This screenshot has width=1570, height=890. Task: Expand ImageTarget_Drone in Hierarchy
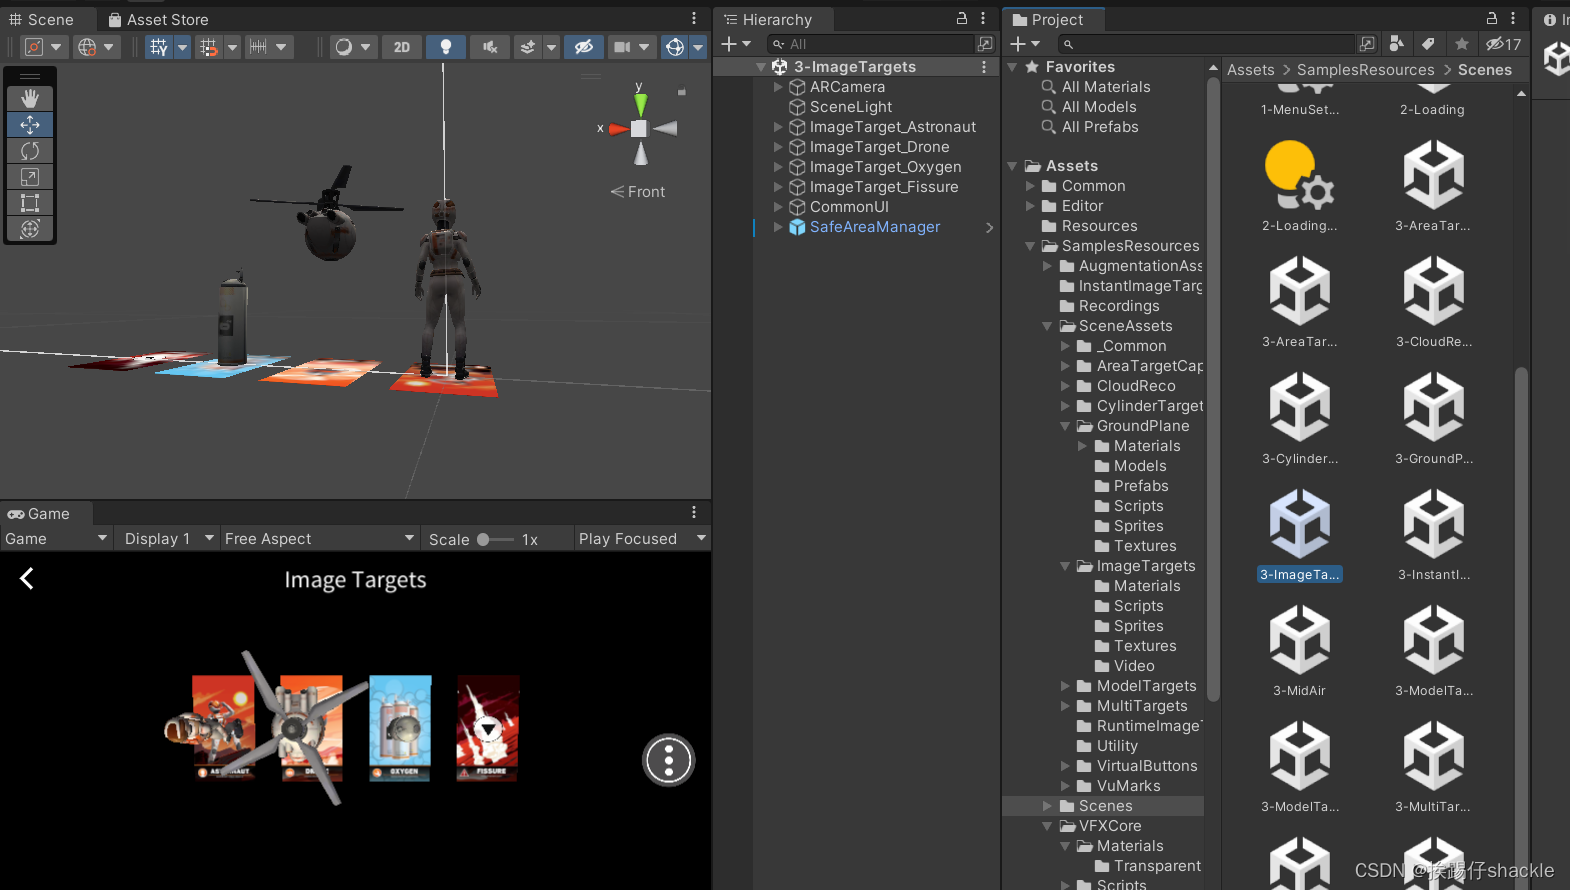[778, 147]
